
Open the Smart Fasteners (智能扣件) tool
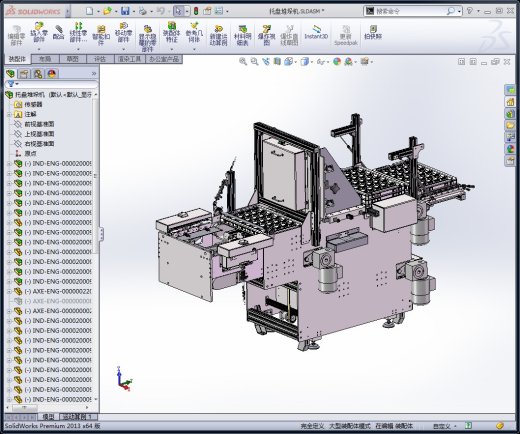101,35
